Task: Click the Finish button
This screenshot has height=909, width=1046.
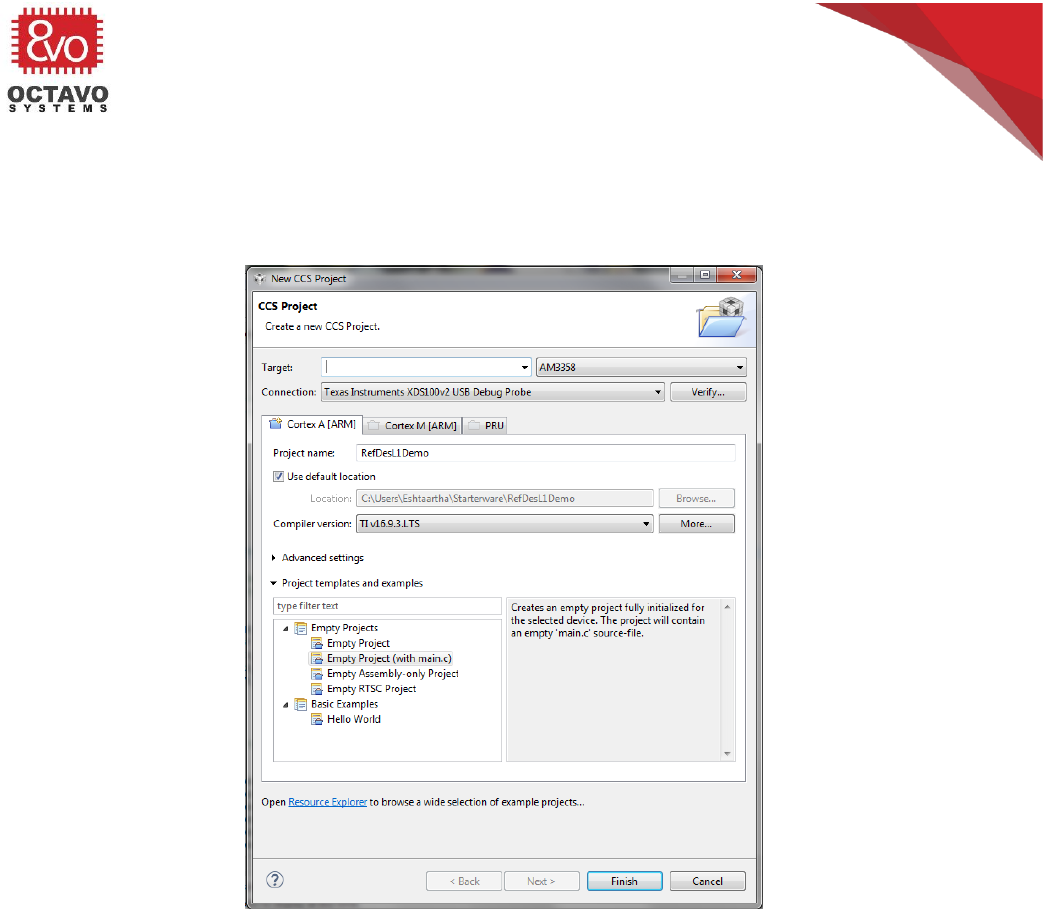Action: [x=624, y=881]
